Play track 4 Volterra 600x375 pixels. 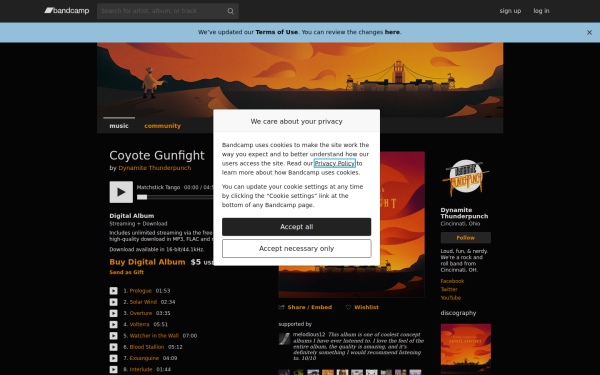click(x=114, y=324)
